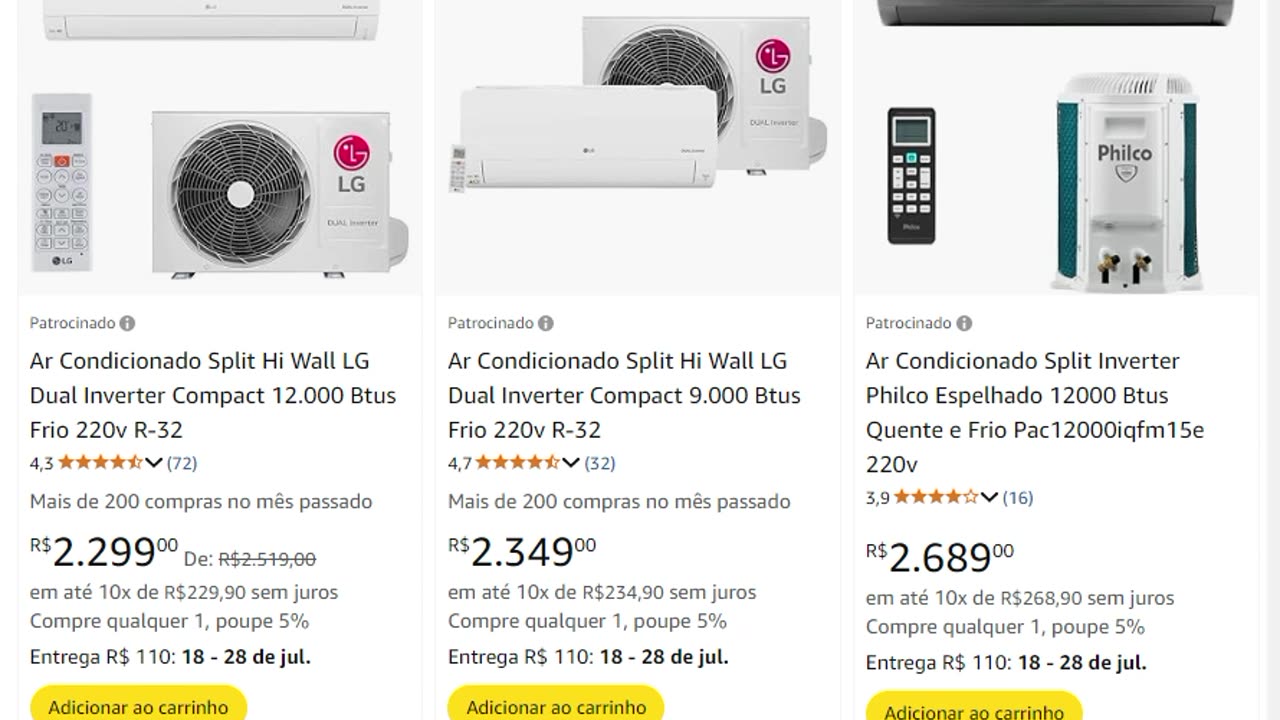Screen dimensions: 1280x720
Task: Open LG Dual Inverter 9.000 Btus title
Action: pyautogui.click(x=624, y=395)
